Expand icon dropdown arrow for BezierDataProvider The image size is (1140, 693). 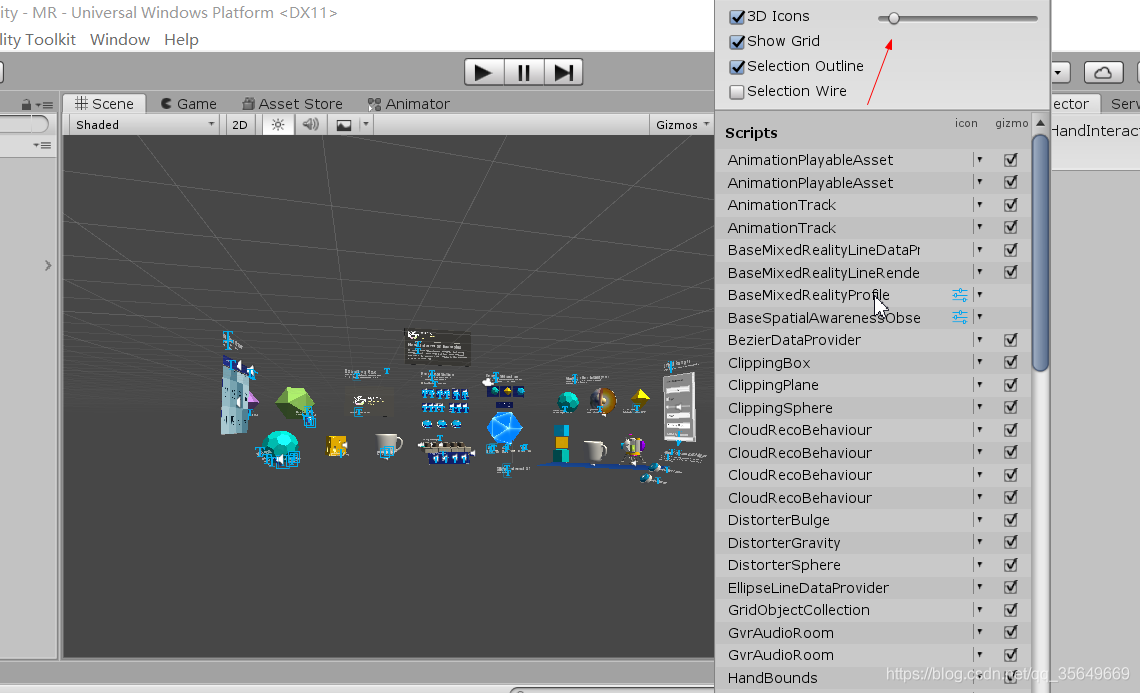tap(980, 340)
